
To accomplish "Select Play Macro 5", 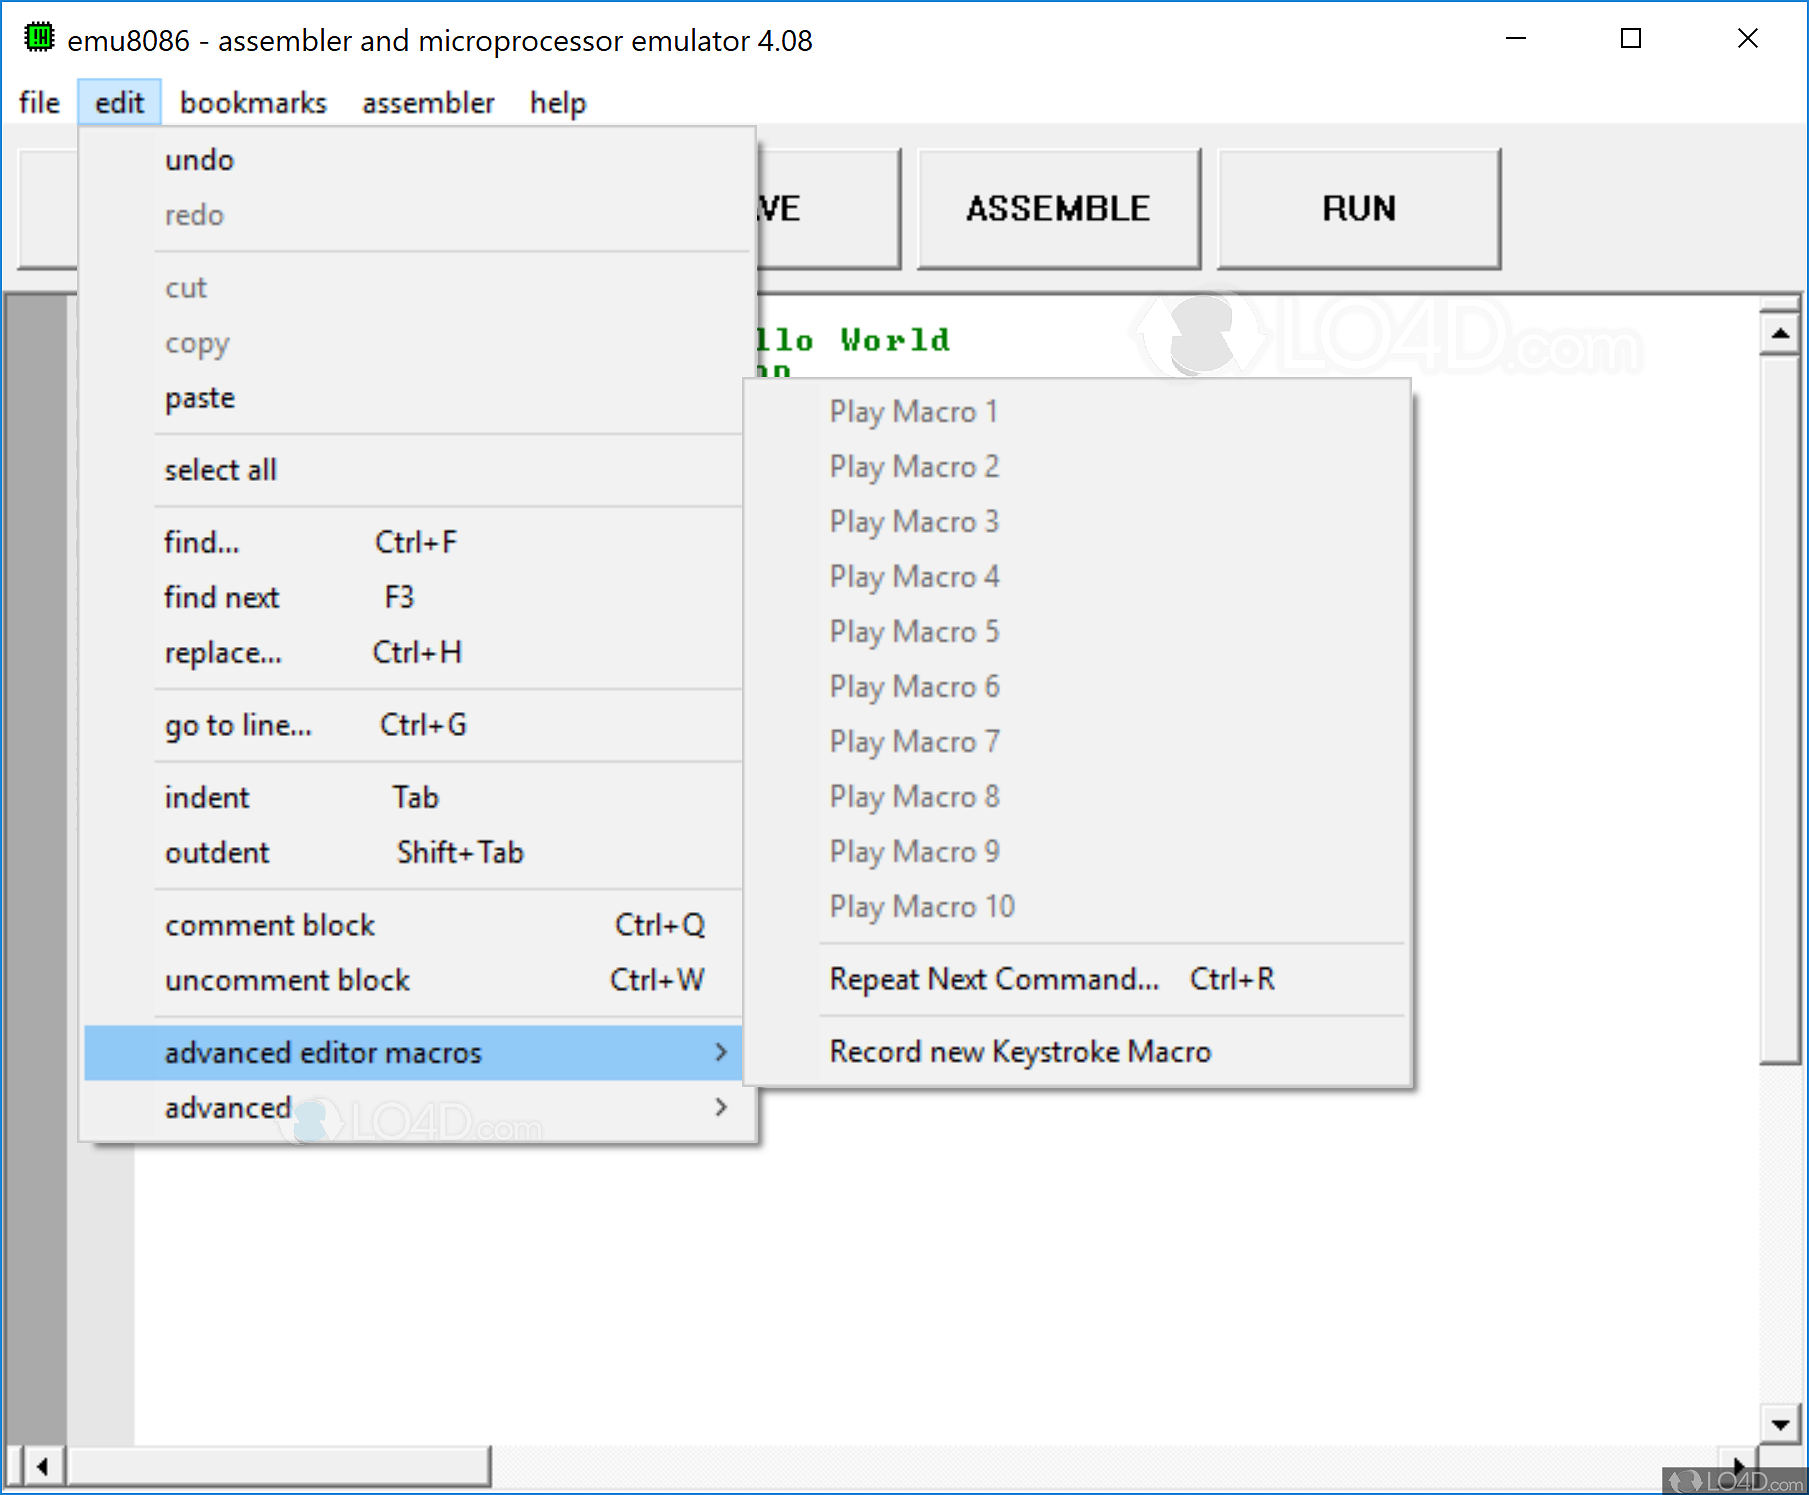I will (x=1078, y=632).
